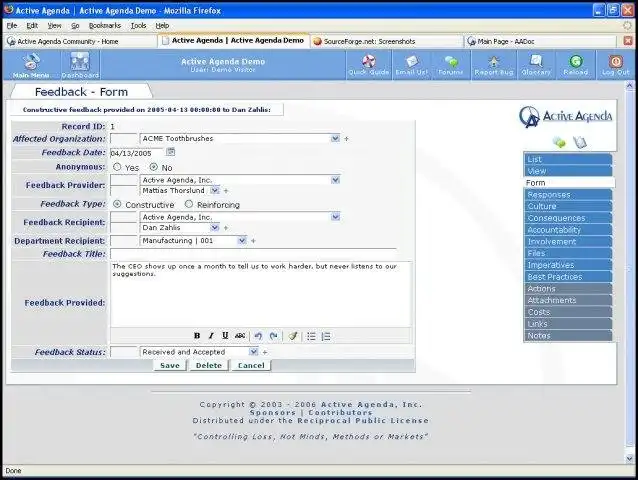Close the current Firefox tab with red X
Image resolution: width=638 pixels, height=480 pixels.
pyautogui.click(x=628, y=41)
